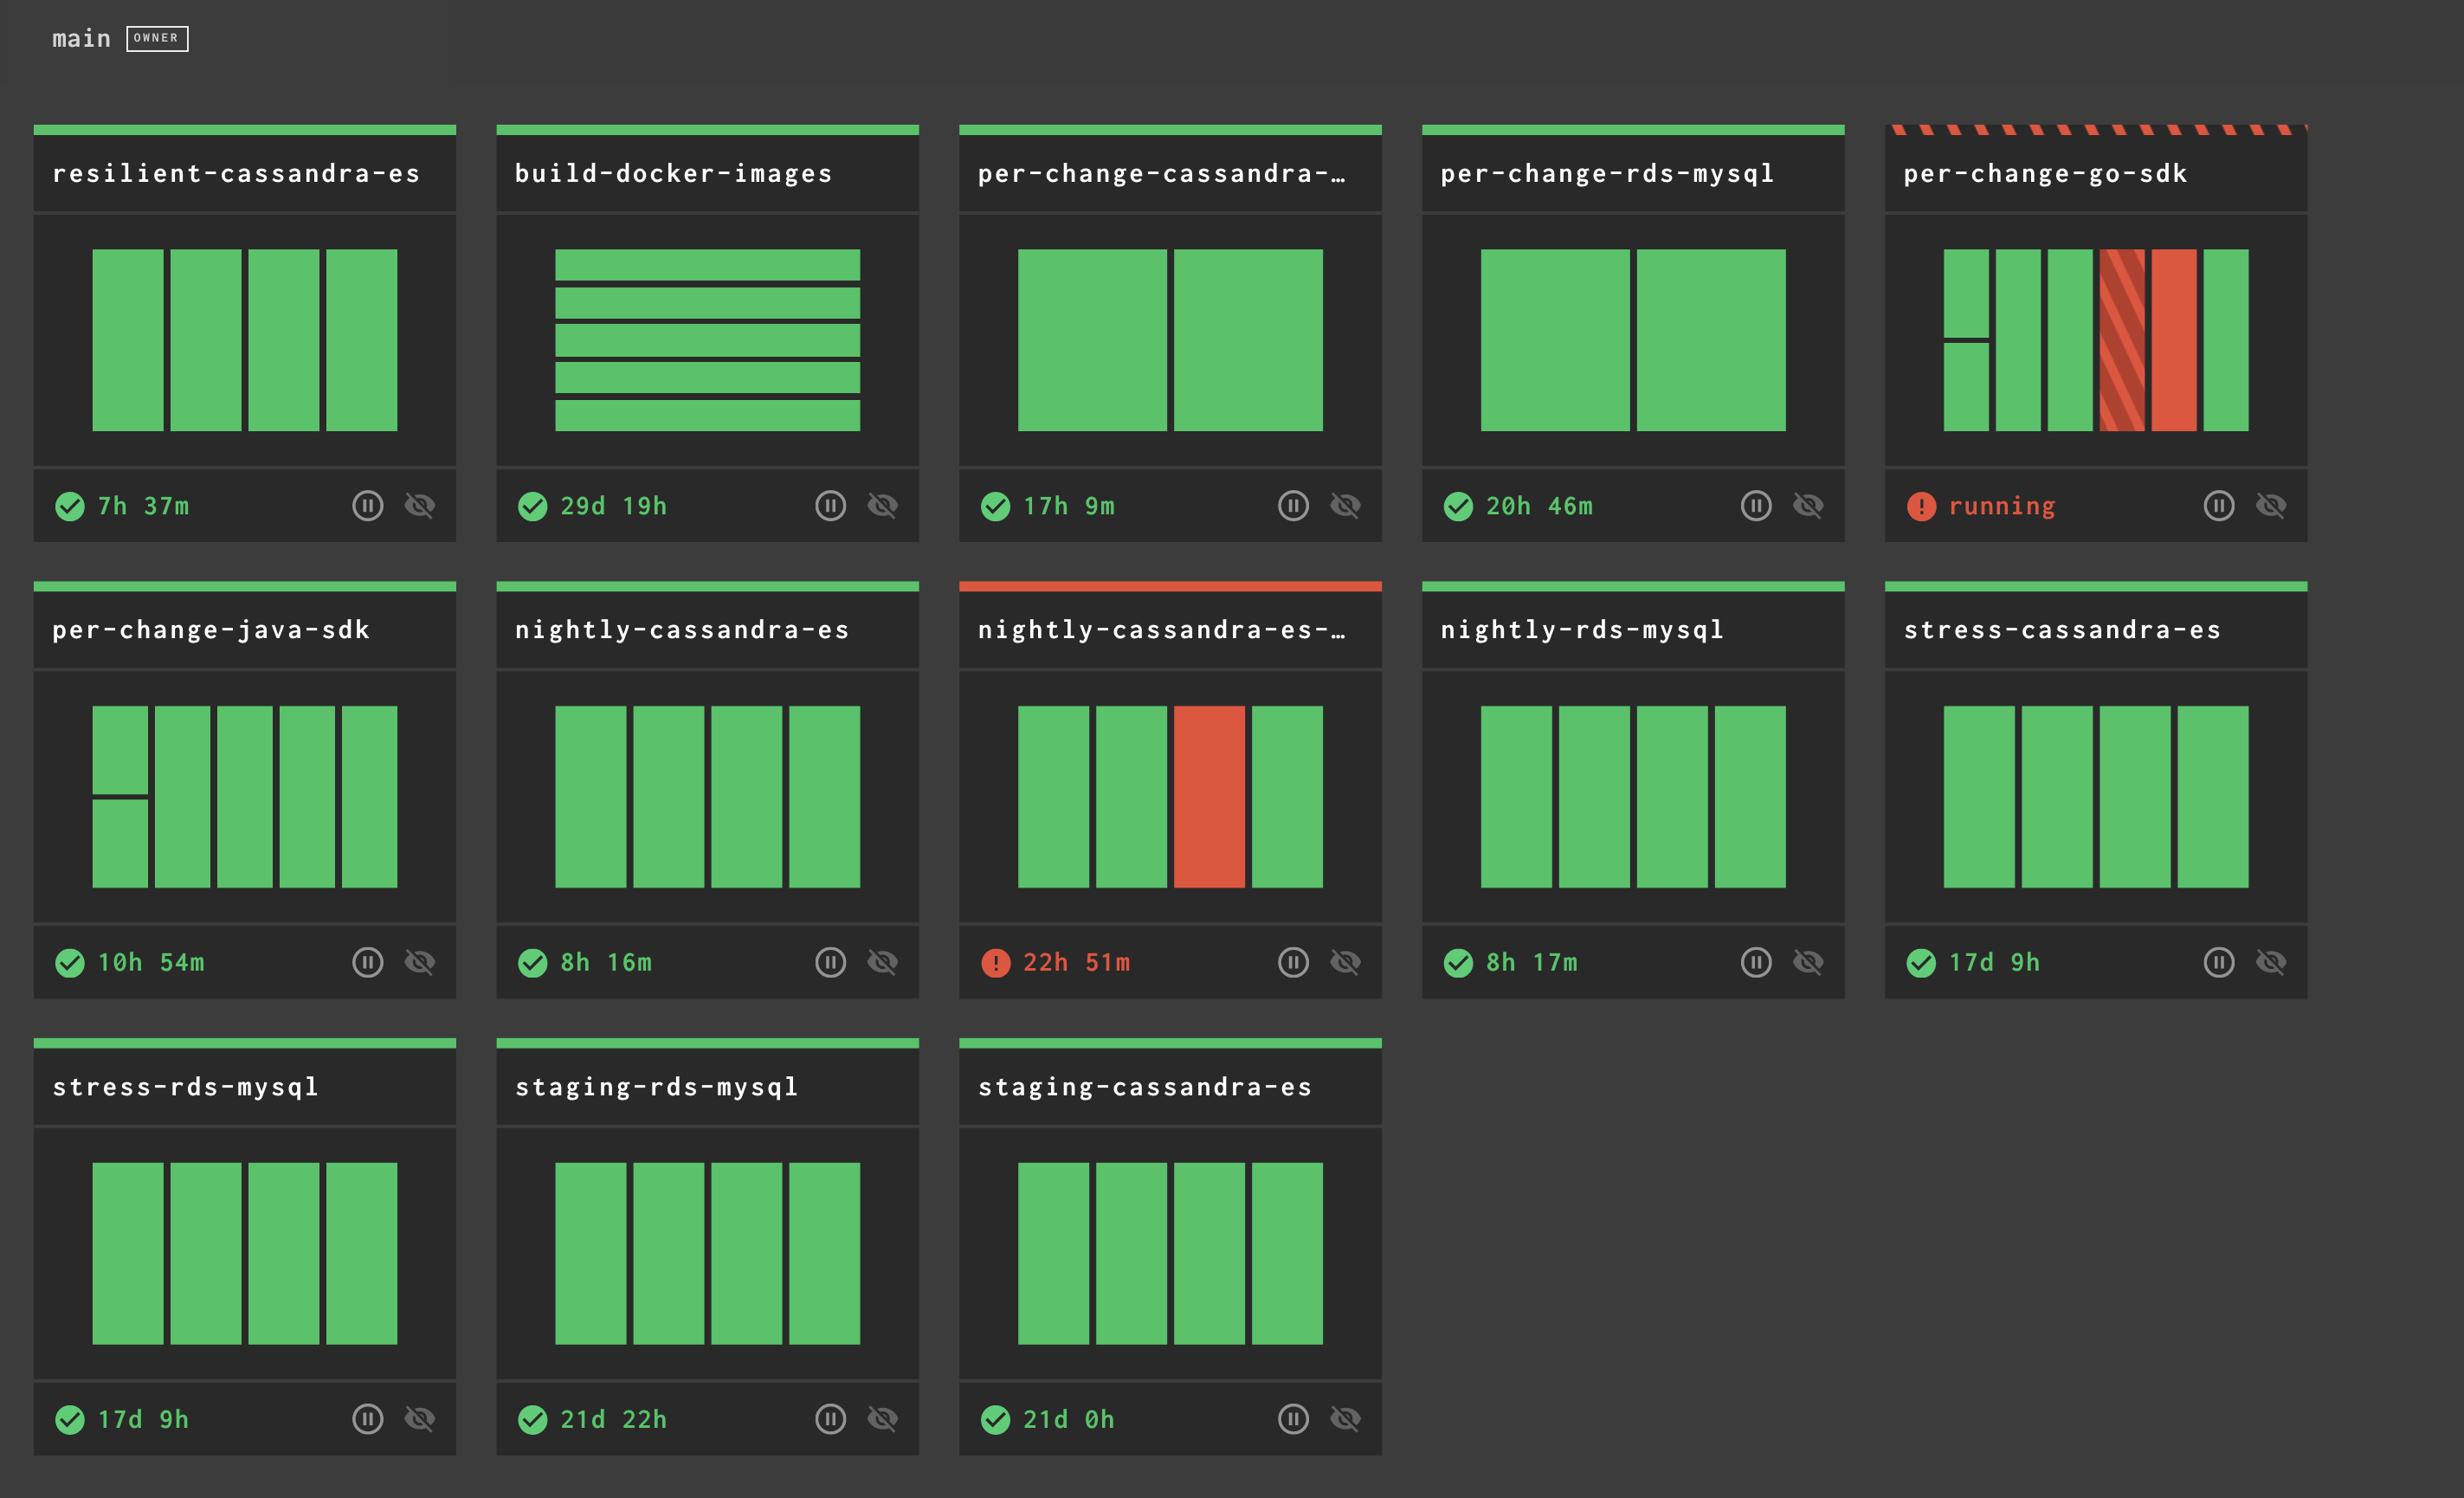Hide the staging-rds-mysql pipeline
The image size is (2464, 1498).
point(882,1419)
